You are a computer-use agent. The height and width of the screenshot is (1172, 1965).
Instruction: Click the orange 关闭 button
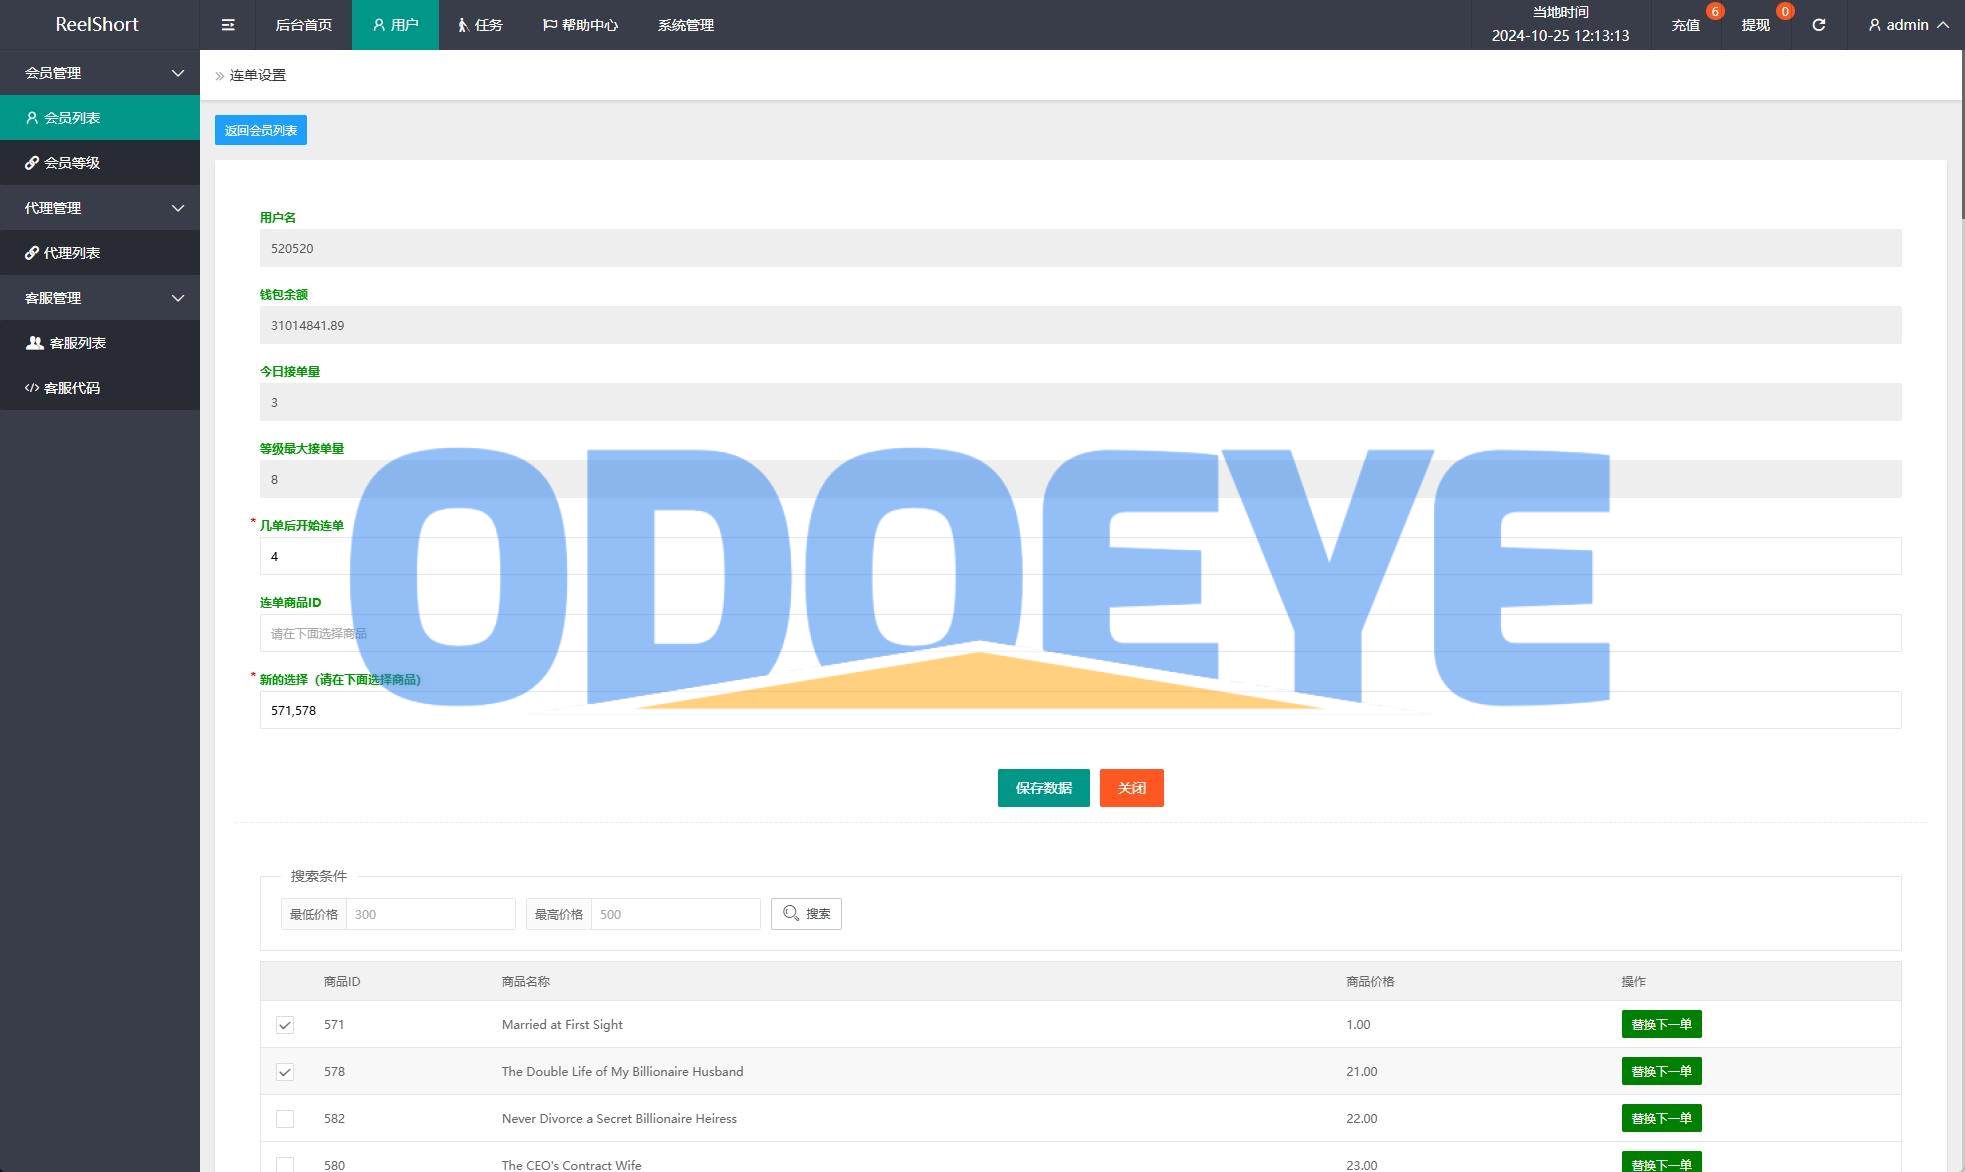[x=1131, y=788]
